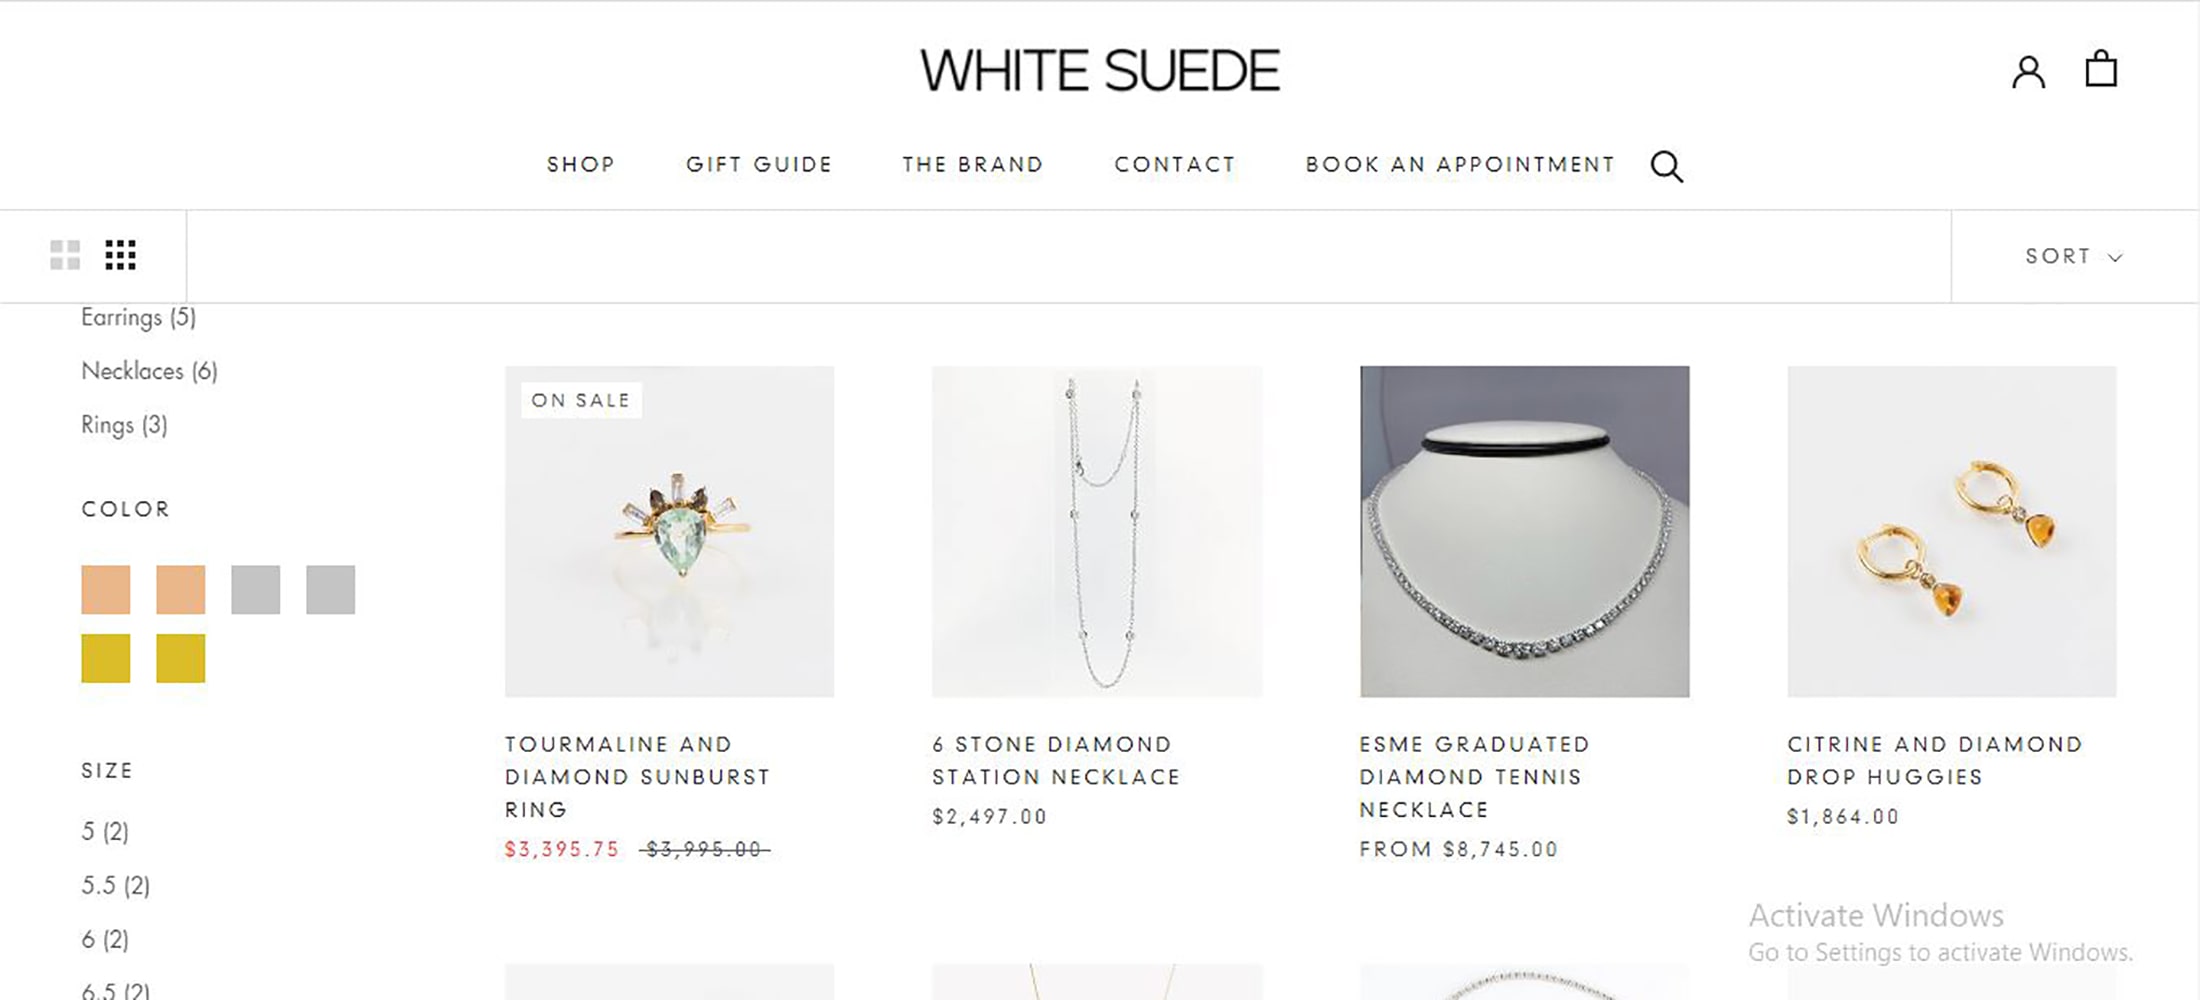The height and width of the screenshot is (1000, 2200).
Task: Click the White Suede logo
Action: pyautogui.click(x=1100, y=70)
